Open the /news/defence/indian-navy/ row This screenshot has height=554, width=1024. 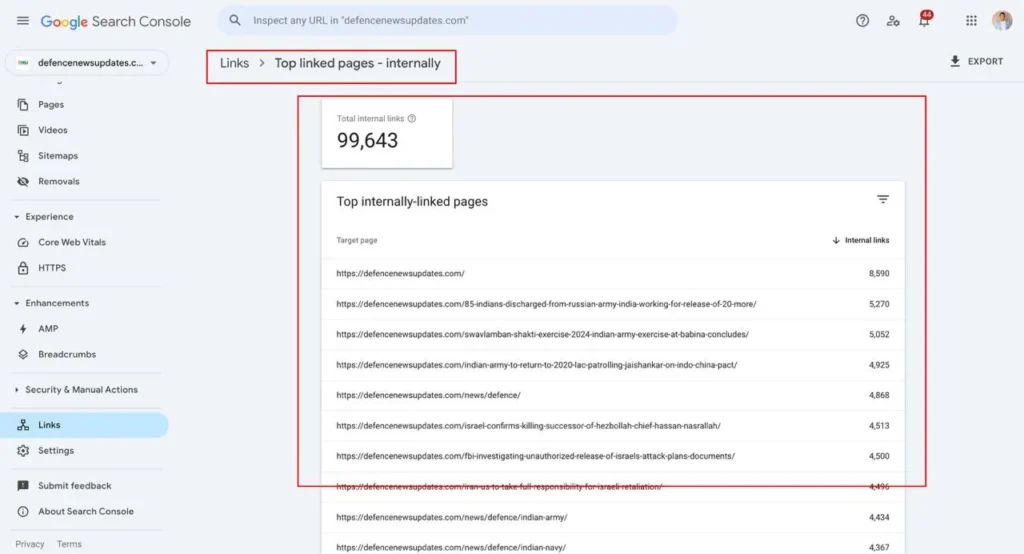(613, 546)
